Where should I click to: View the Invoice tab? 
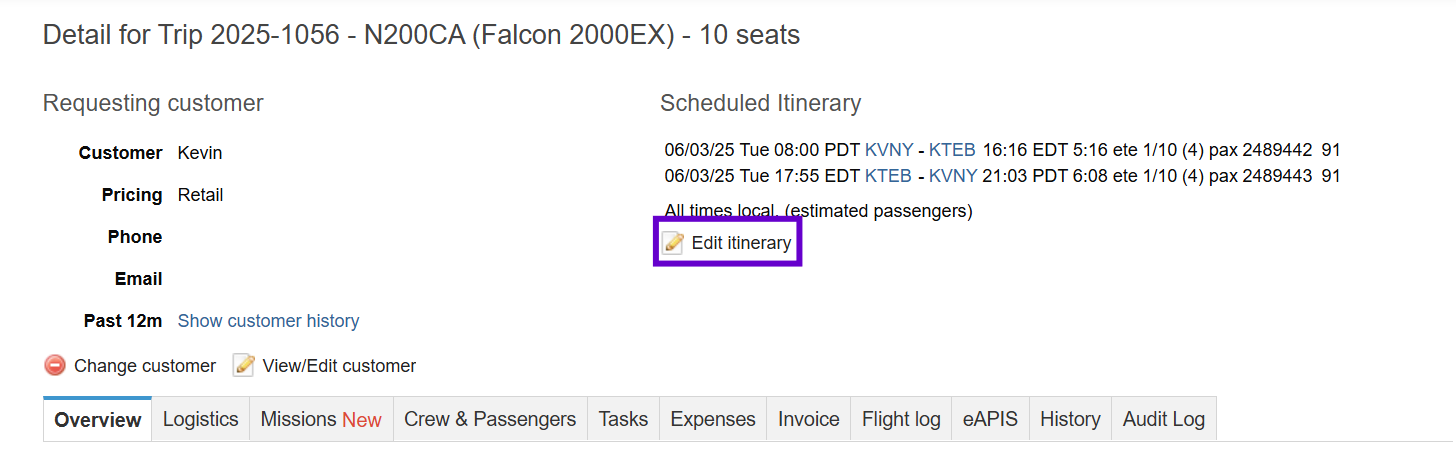pos(809,419)
